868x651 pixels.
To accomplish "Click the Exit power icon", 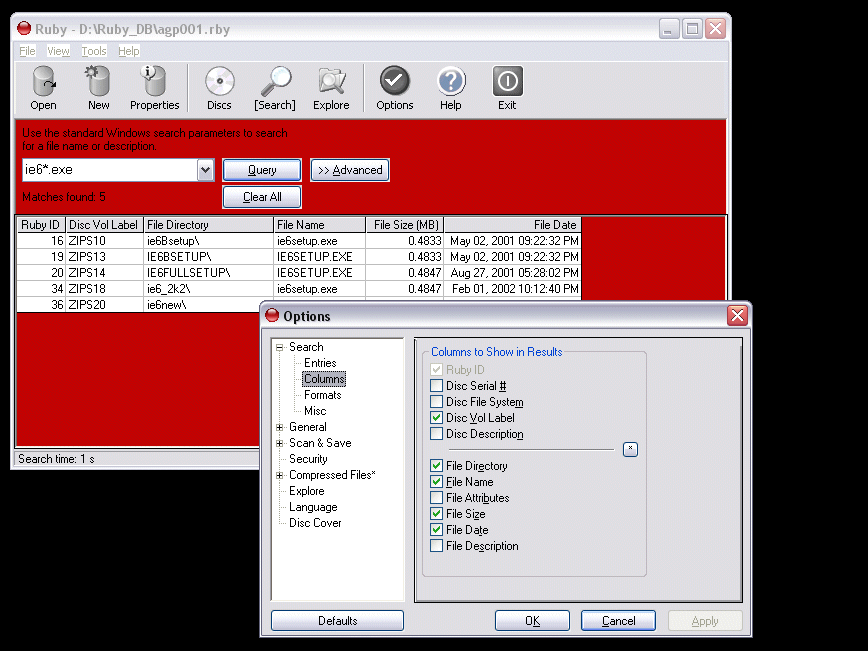I will pos(507,82).
